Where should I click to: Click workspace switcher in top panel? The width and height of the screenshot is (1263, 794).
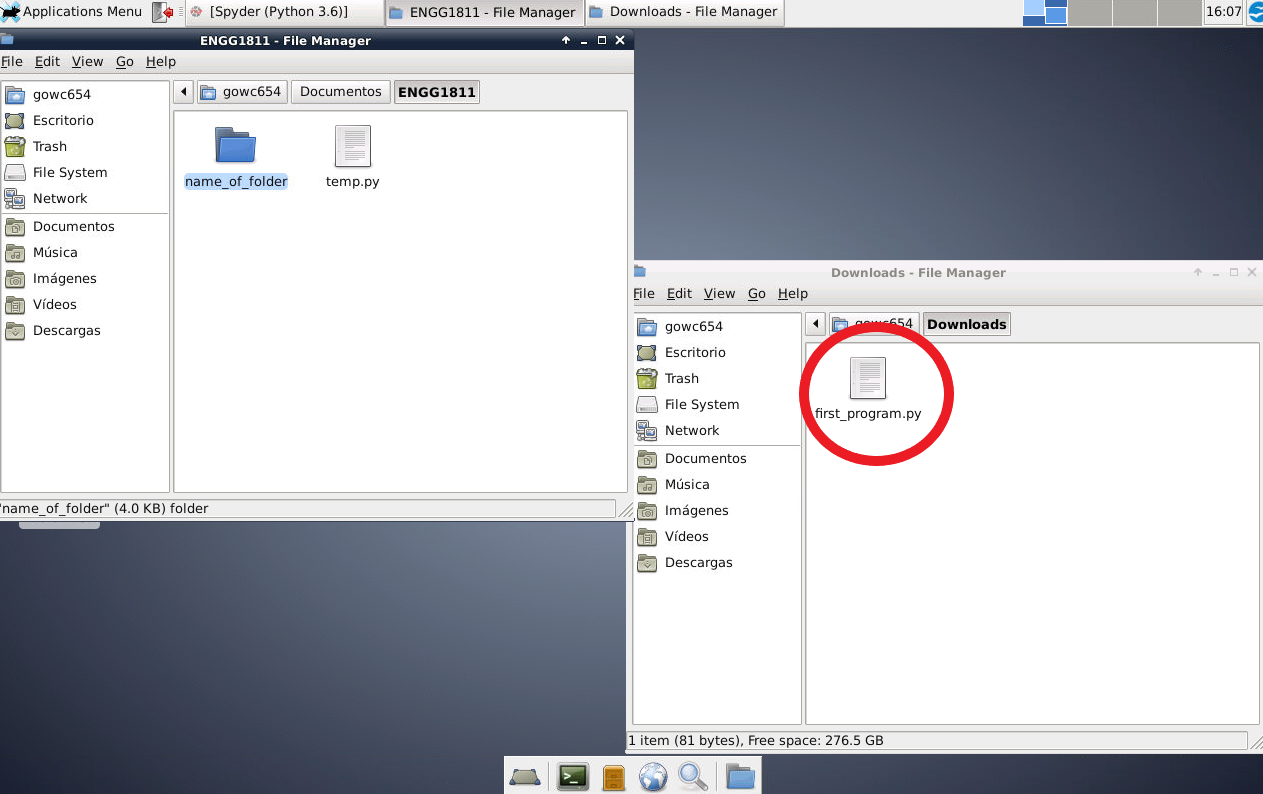point(1112,12)
